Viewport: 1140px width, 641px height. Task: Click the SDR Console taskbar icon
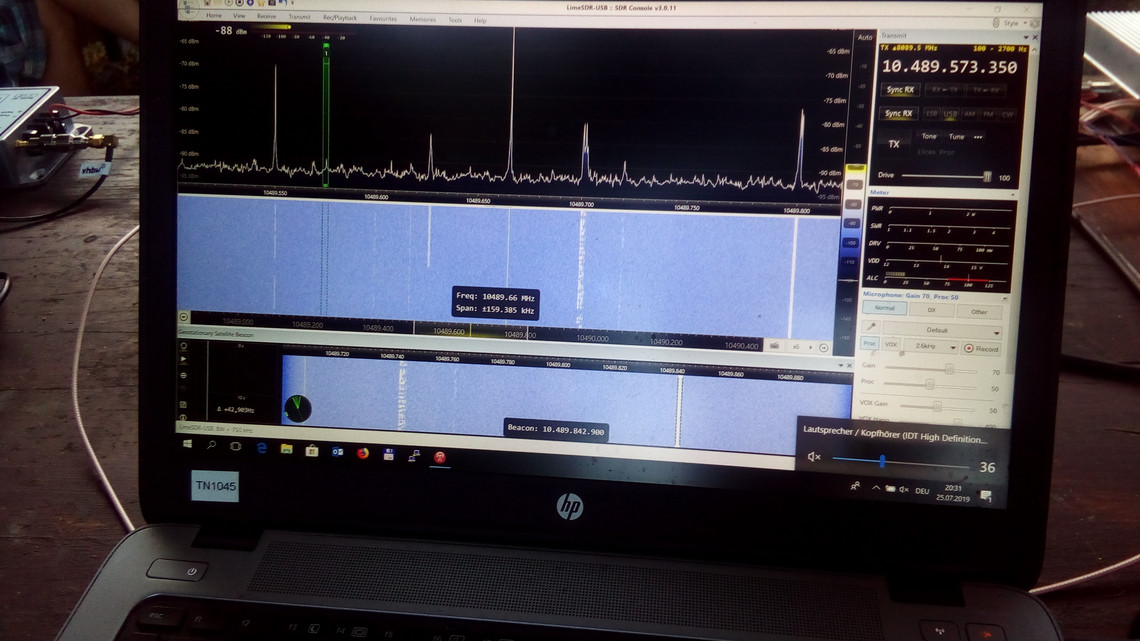tap(439, 457)
